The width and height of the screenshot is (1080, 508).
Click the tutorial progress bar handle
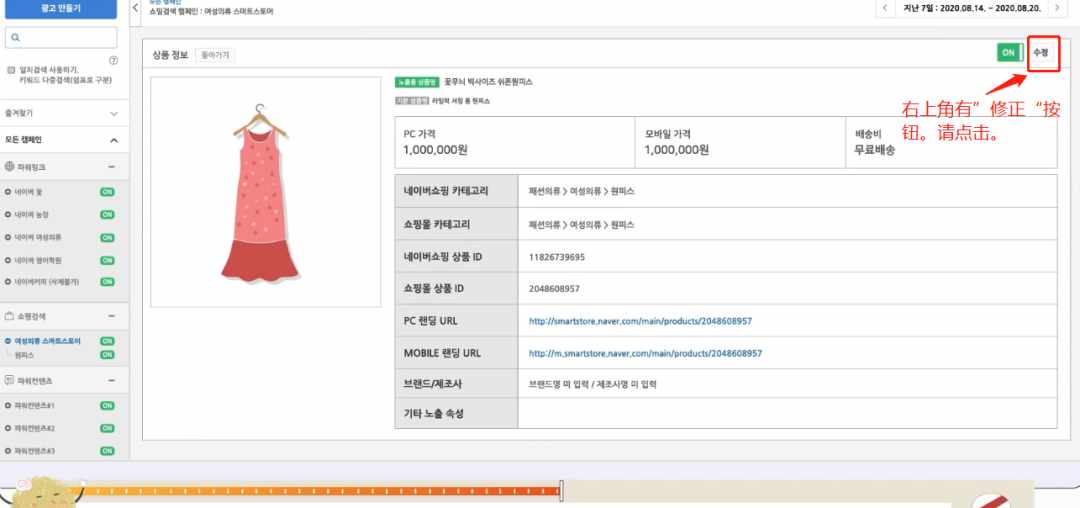point(561,491)
